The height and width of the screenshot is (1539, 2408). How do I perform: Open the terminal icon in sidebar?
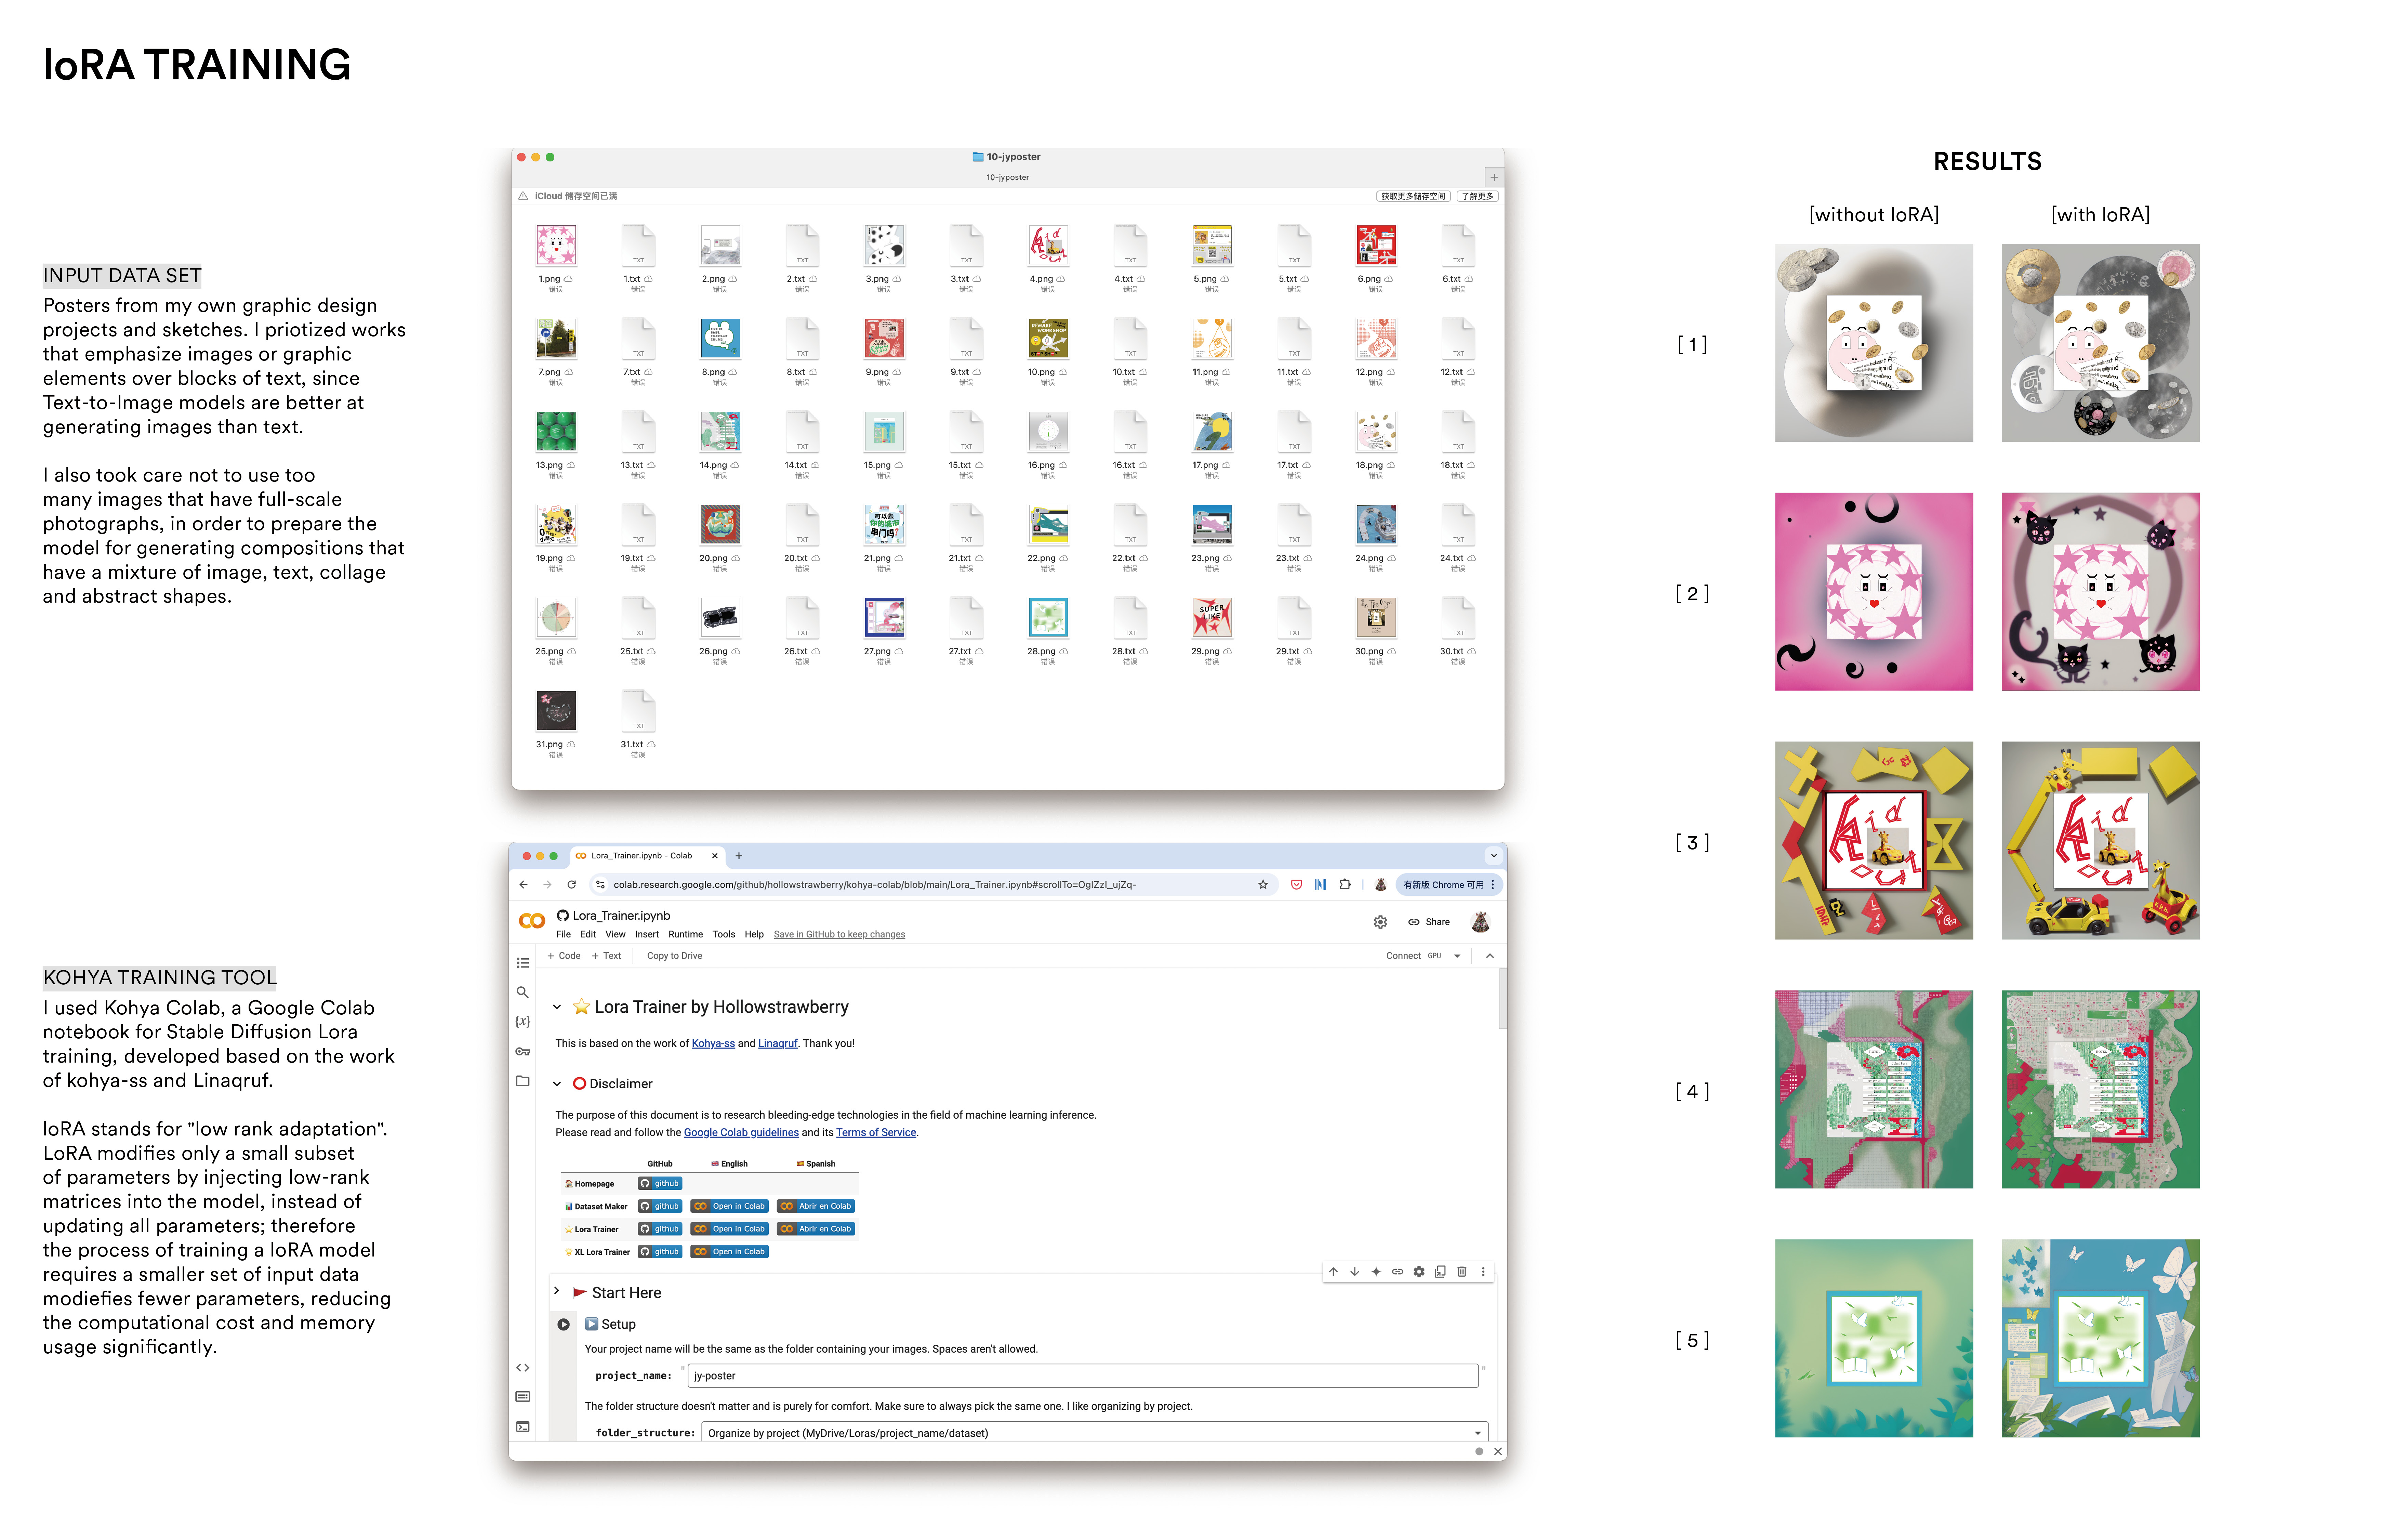click(x=522, y=1427)
